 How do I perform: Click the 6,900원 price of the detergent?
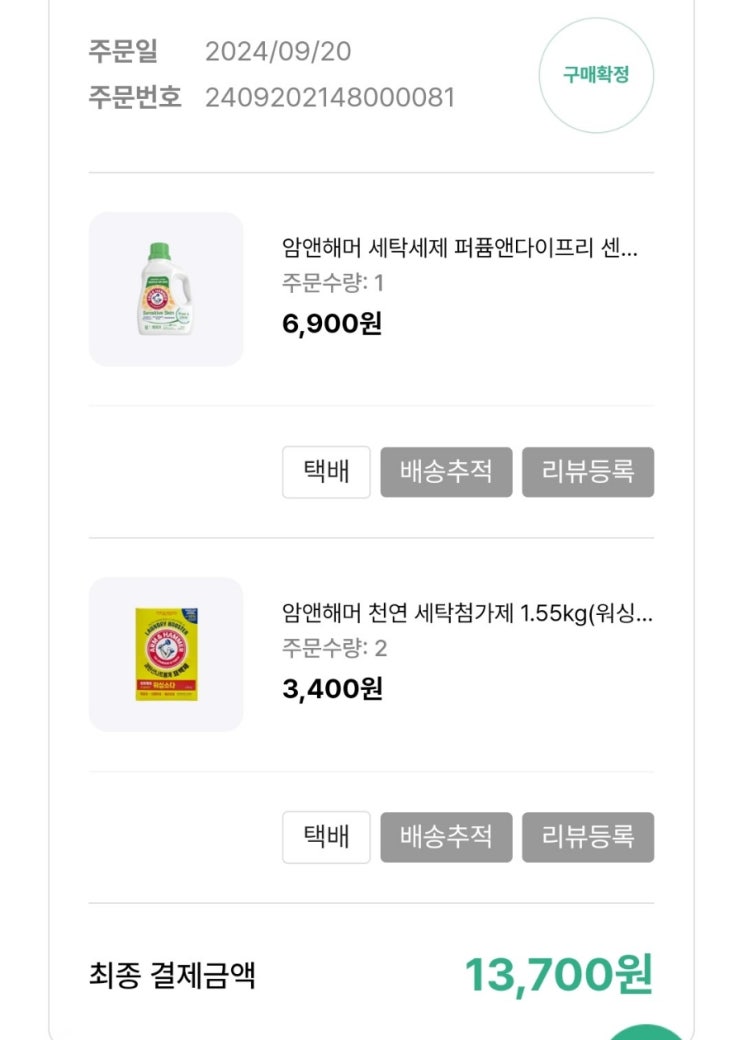coord(332,324)
